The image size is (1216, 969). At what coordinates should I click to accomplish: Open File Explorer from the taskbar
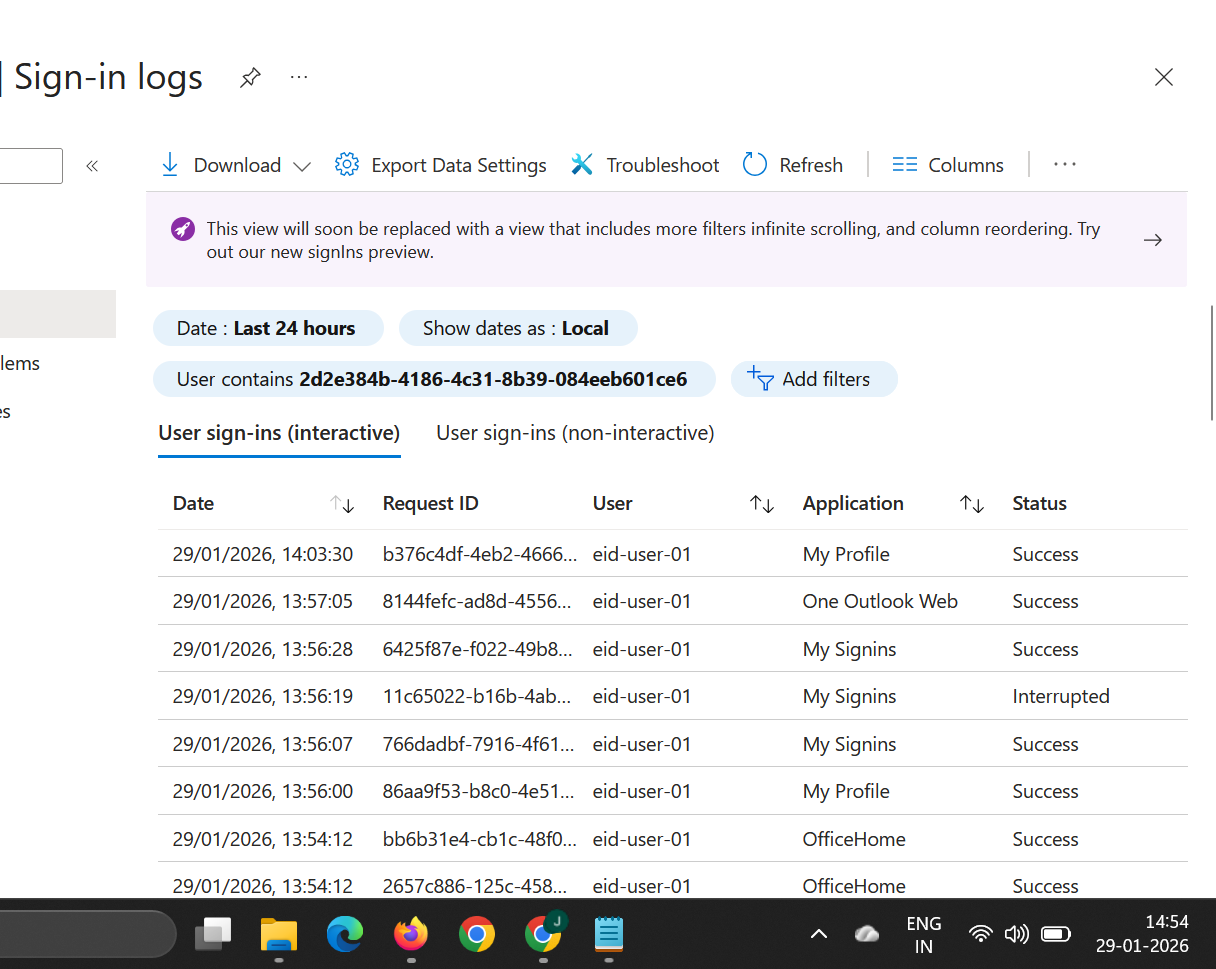(x=278, y=935)
